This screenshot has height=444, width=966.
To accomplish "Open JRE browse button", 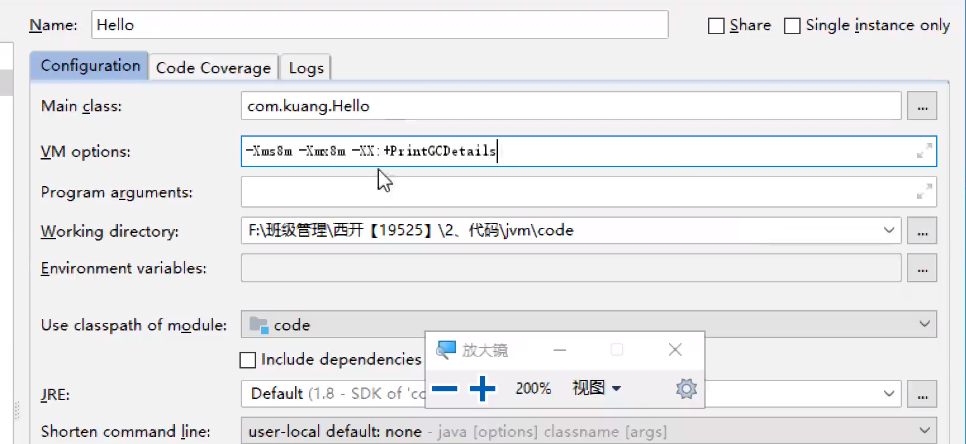I will 922,394.
